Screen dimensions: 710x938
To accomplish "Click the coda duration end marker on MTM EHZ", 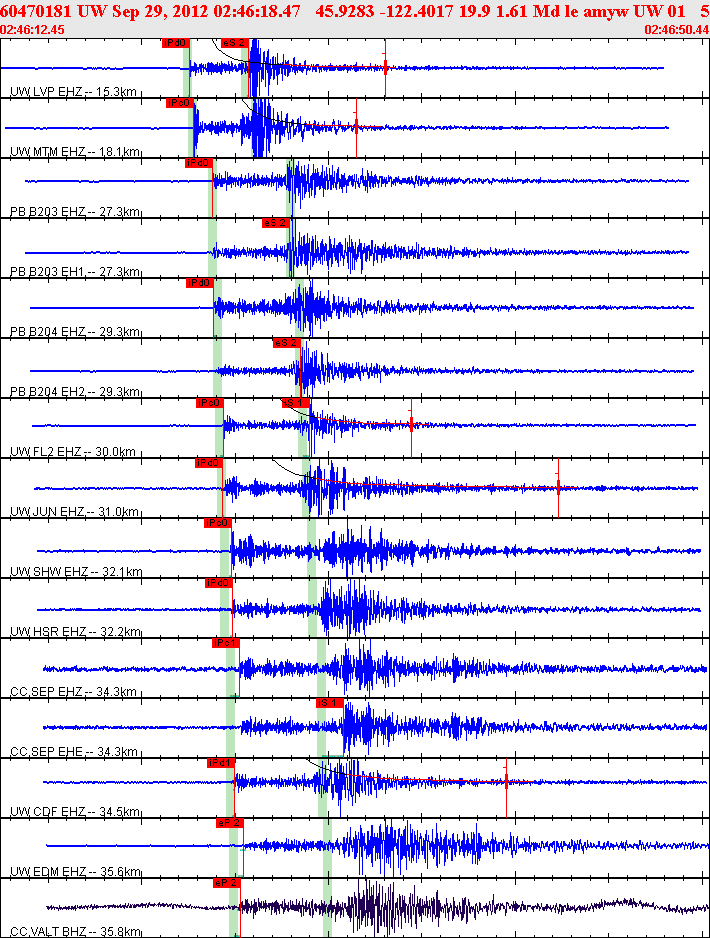I will [x=356, y=126].
